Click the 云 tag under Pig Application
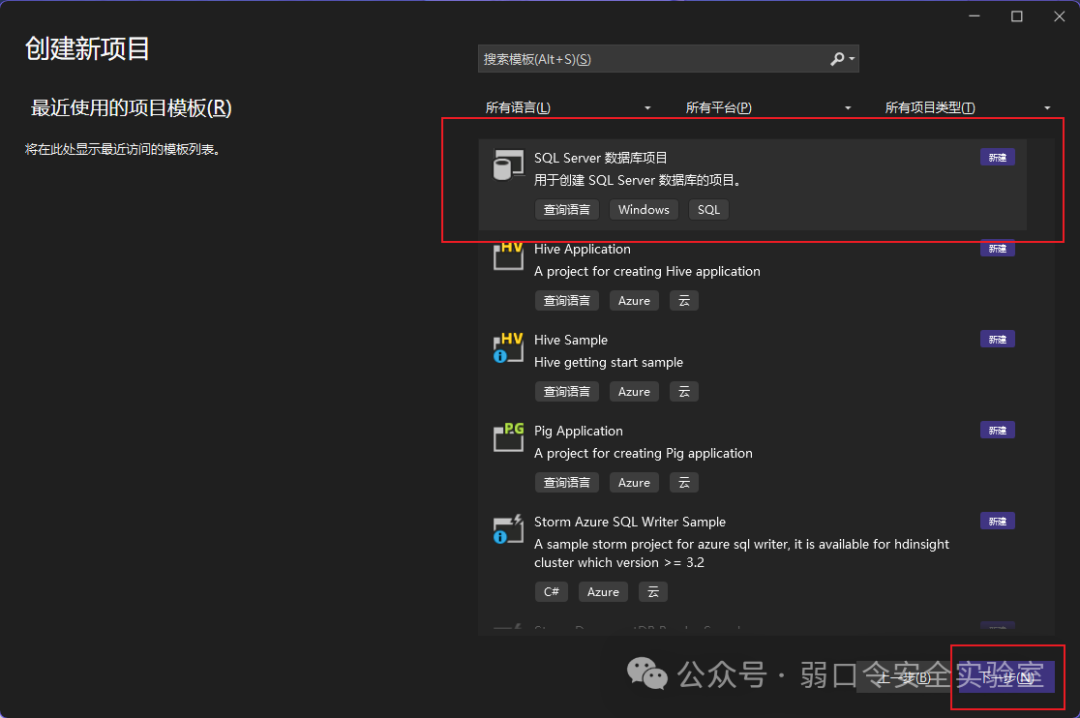The width and height of the screenshot is (1080, 718). (x=684, y=482)
